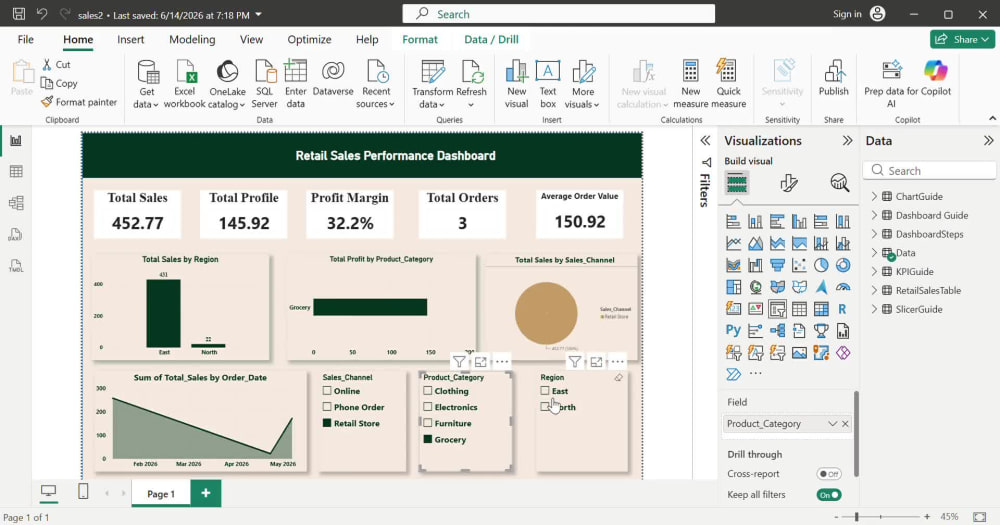Viewport: 1000px width, 525px height.
Task: Open the Analytics magnifier icon
Action: pyautogui.click(x=840, y=184)
